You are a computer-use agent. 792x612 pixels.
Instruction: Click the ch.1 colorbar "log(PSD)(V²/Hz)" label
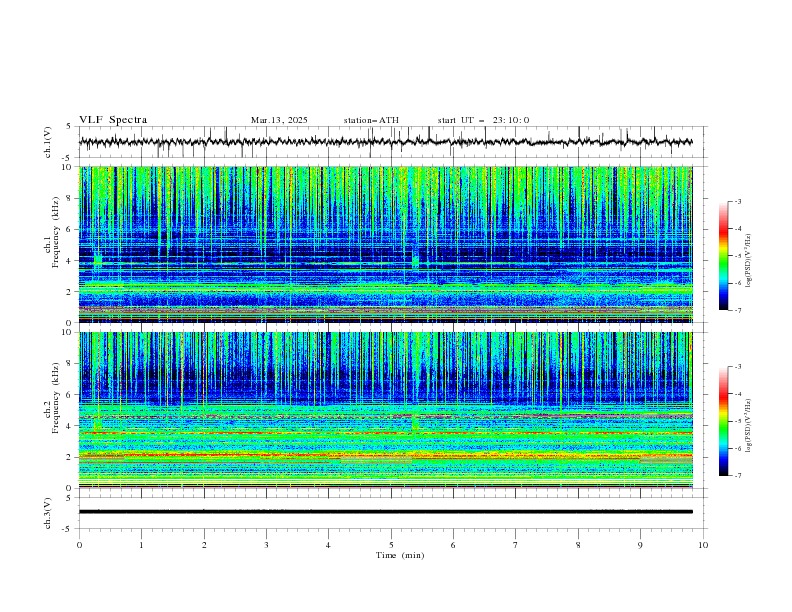point(748,261)
